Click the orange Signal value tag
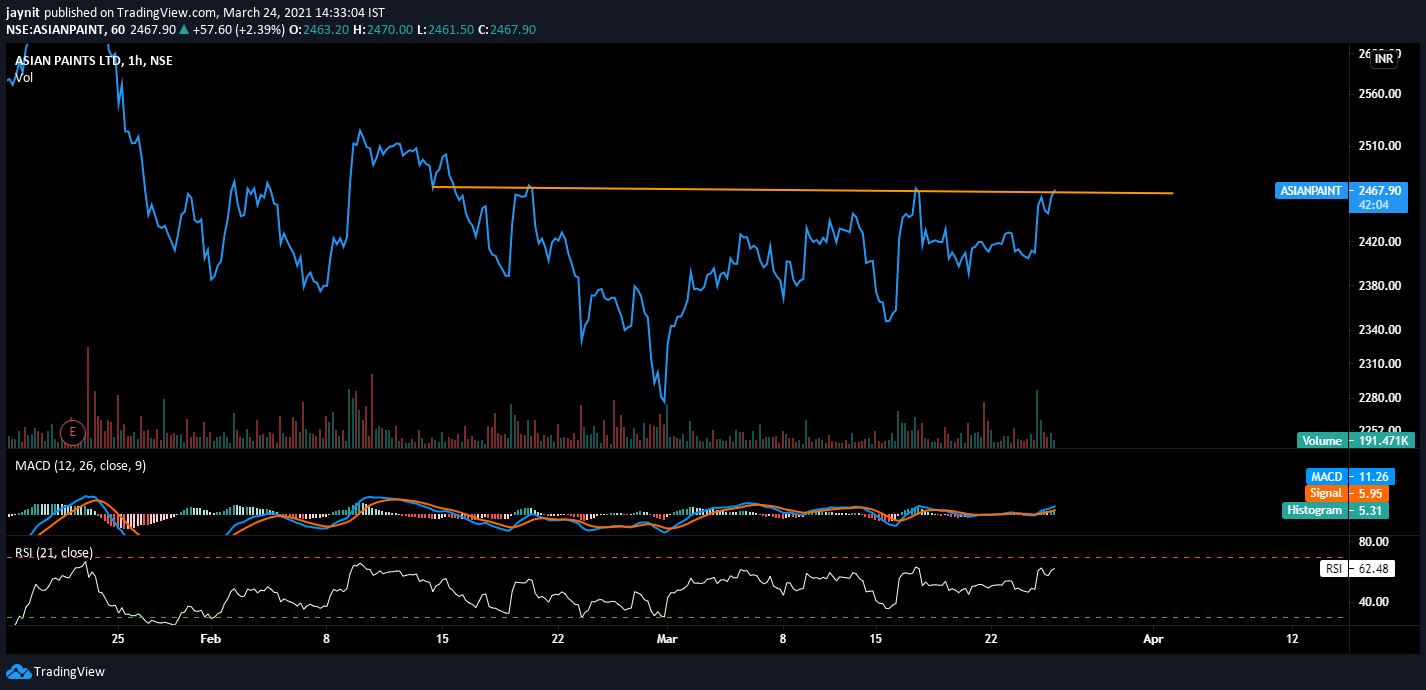The image size is (1426, 690). 1326,493
